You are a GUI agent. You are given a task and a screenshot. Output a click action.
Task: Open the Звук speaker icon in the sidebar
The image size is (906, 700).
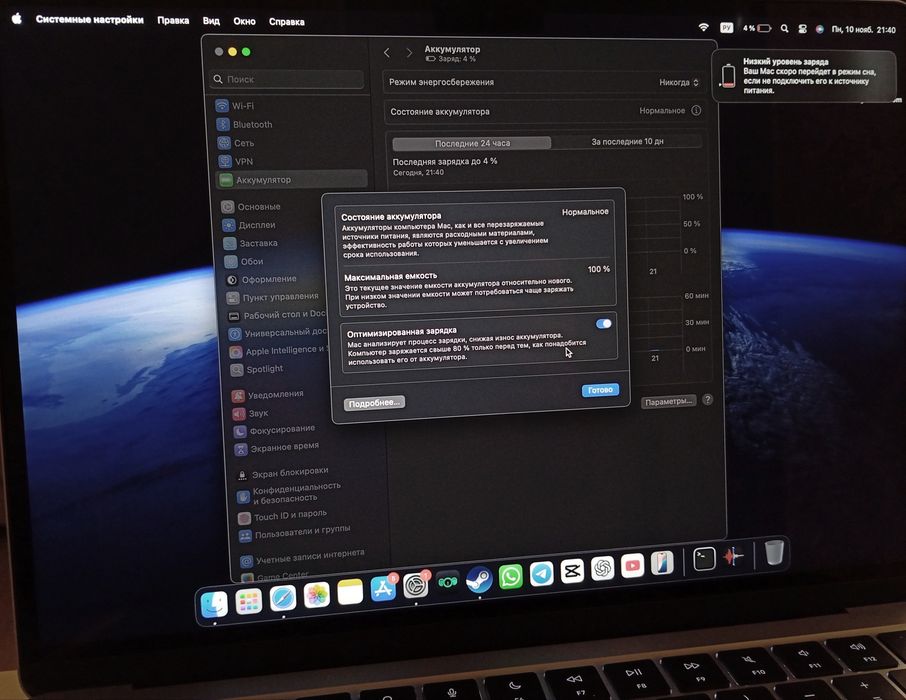[239, 414]
